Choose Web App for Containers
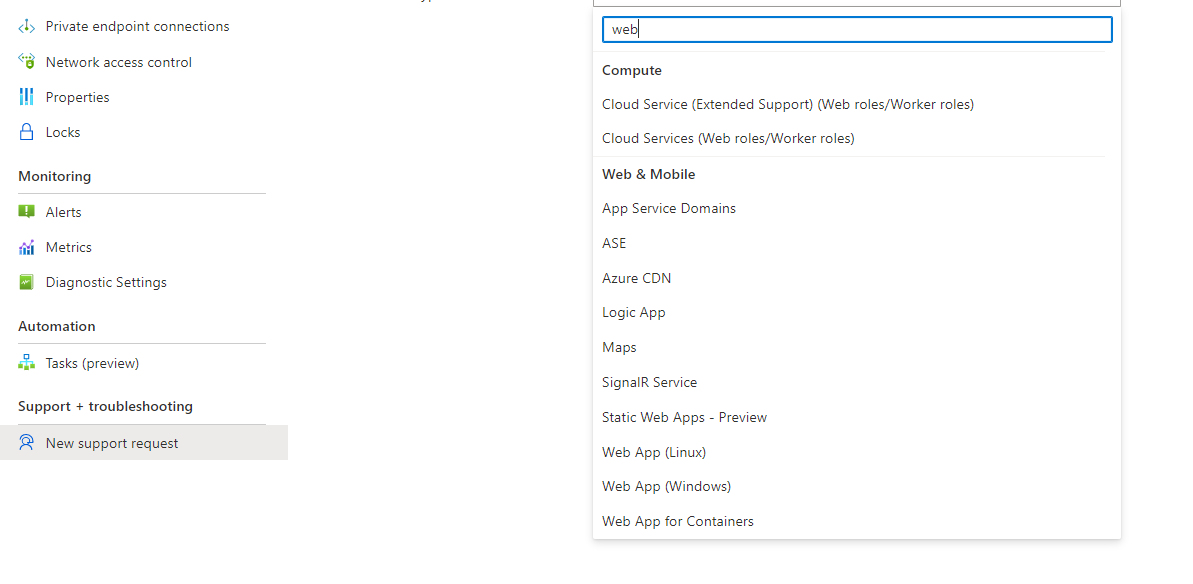Image resolution: width=1193 pixels, height=584 pixels. [x=677, y=521]
